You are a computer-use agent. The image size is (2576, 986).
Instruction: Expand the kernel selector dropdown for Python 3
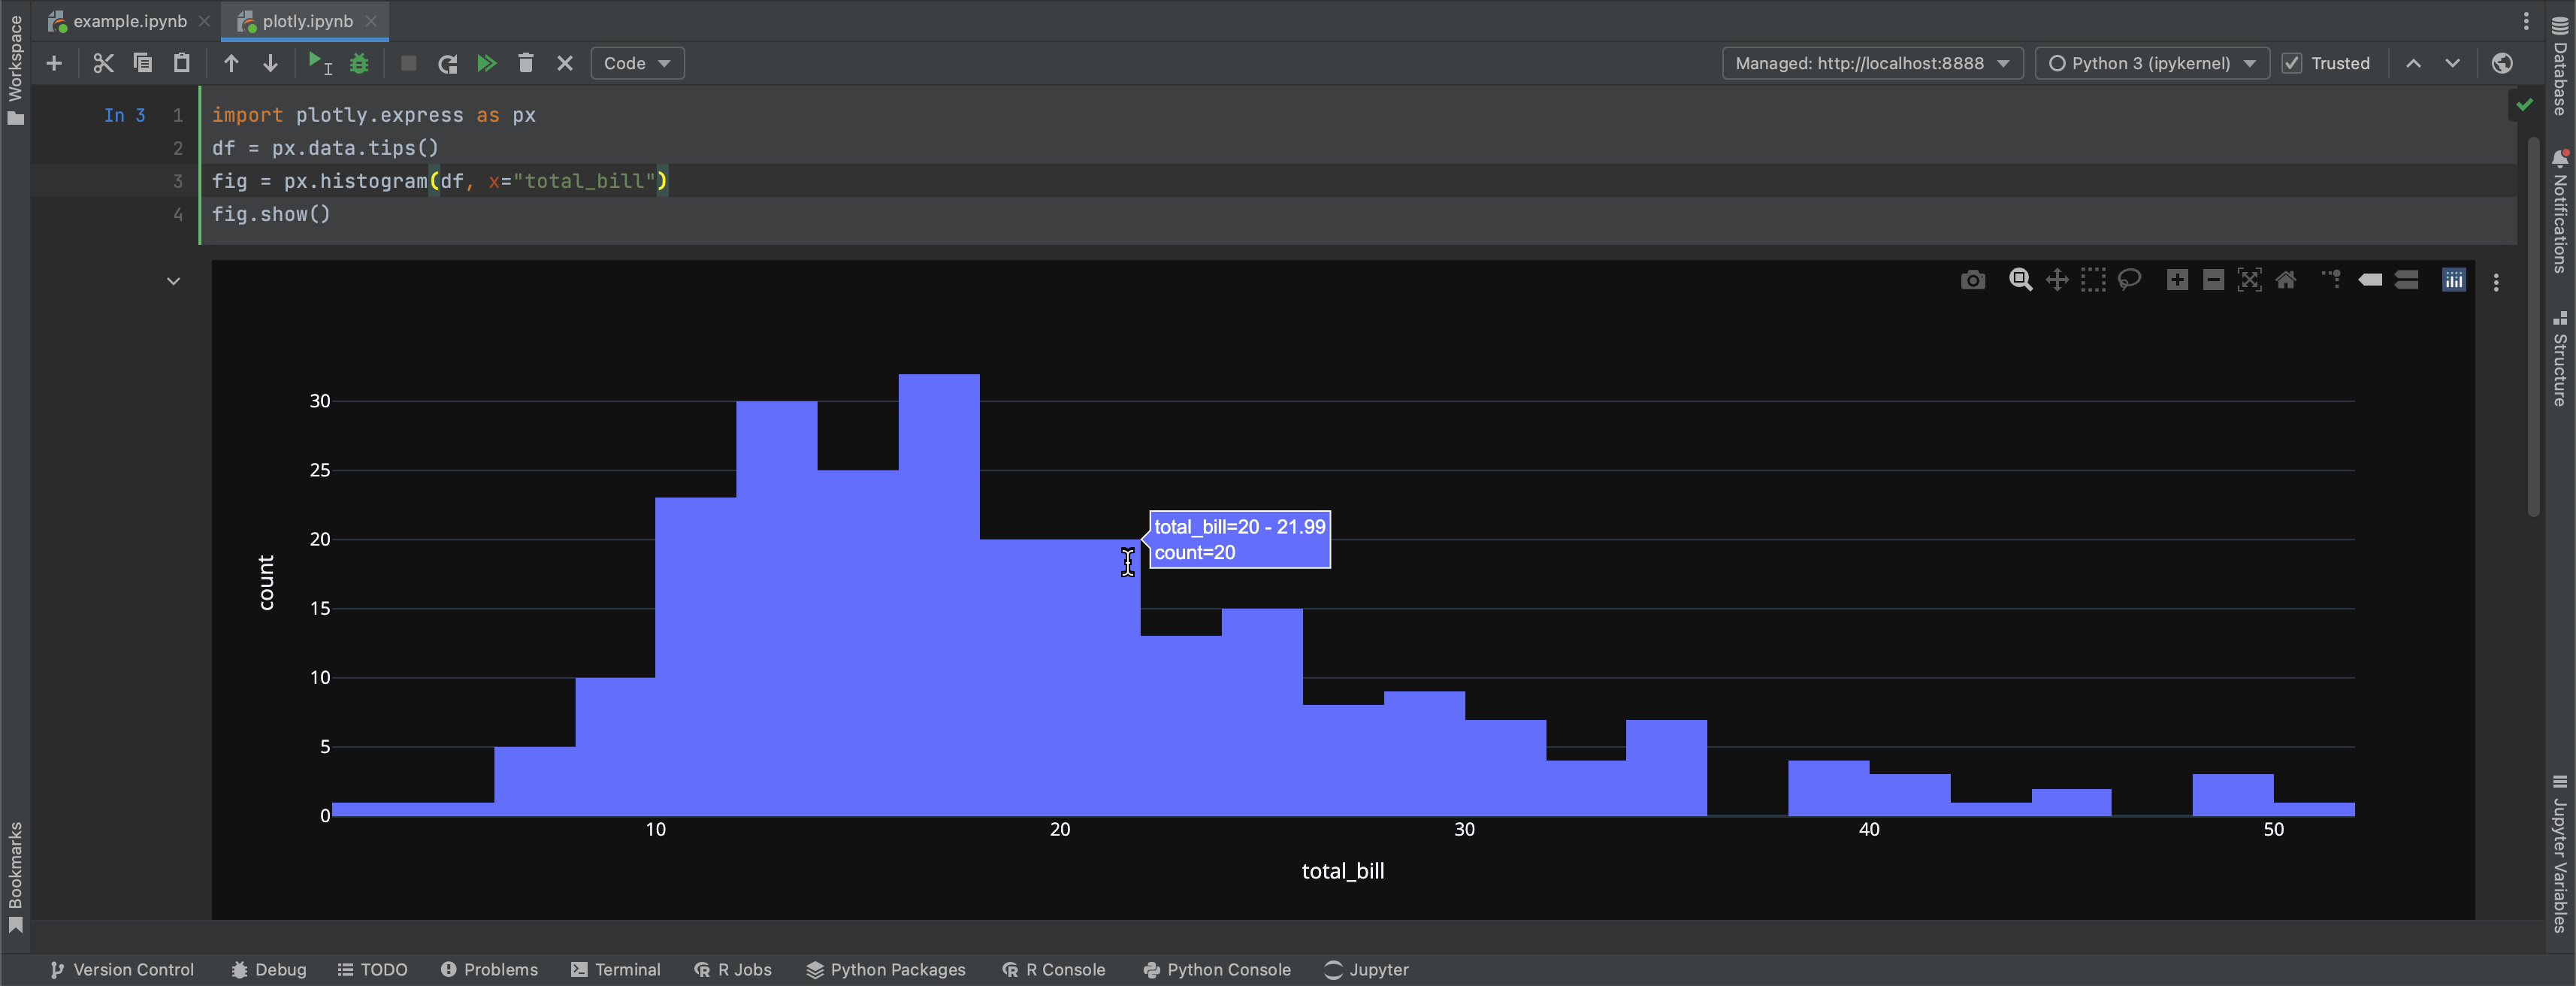point(2252,64)
